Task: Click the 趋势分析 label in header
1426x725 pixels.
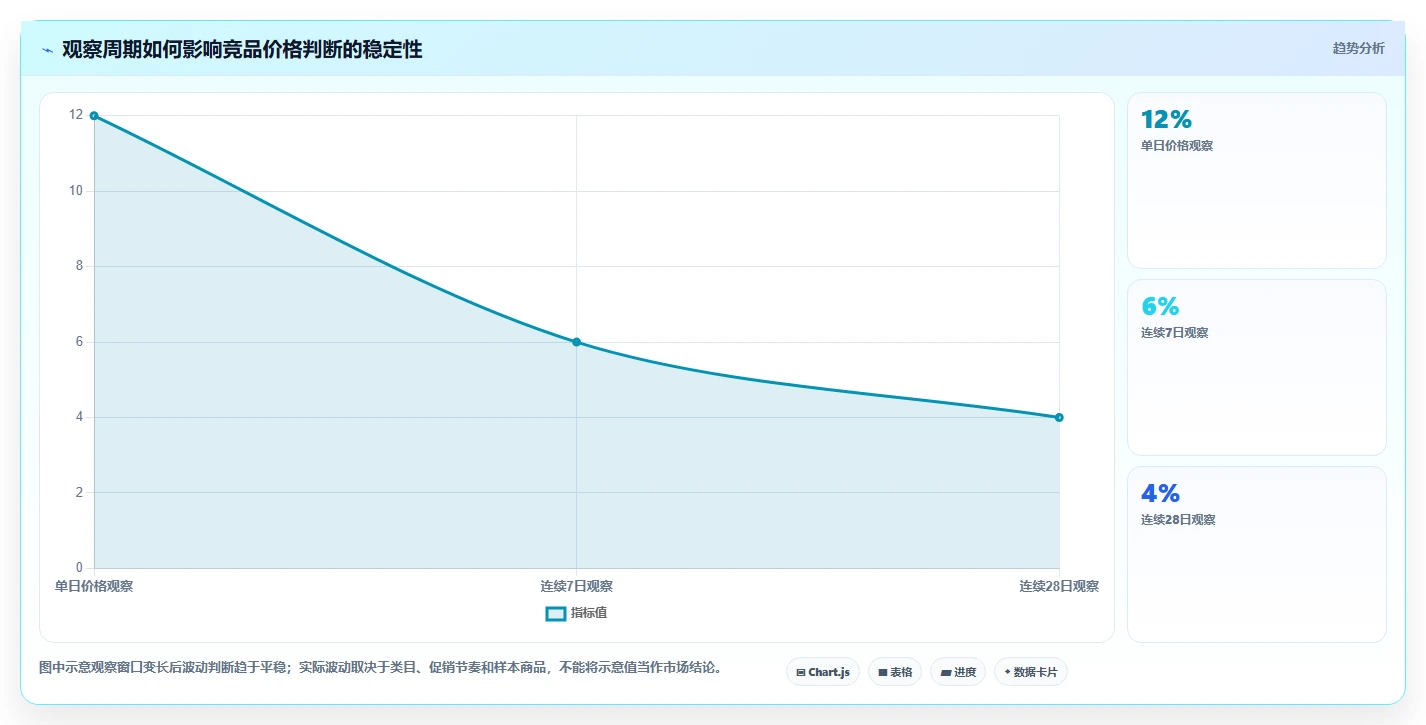Action: click(x=1358, y=48)
